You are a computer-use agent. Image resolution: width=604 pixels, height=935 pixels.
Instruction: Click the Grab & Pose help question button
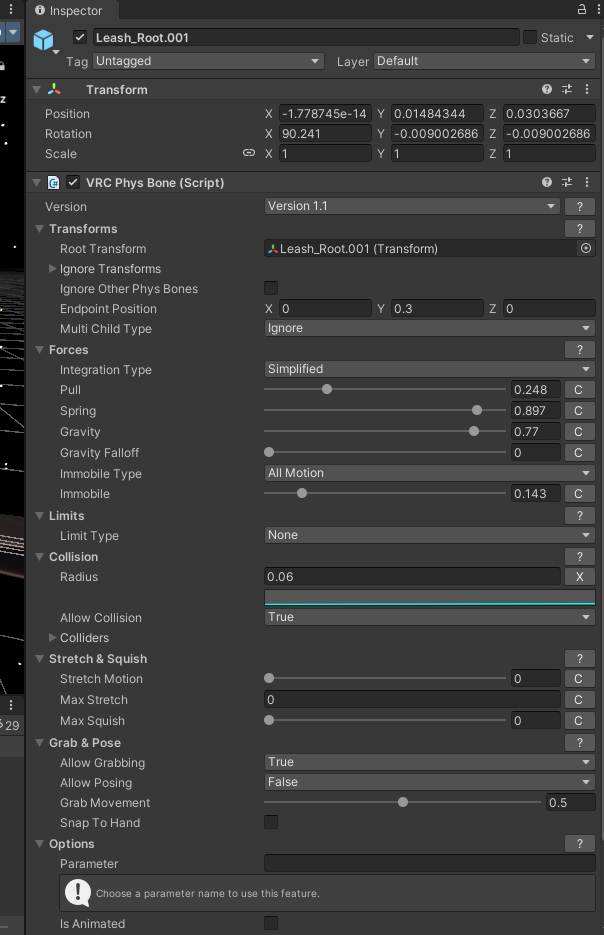pos(580,742)
